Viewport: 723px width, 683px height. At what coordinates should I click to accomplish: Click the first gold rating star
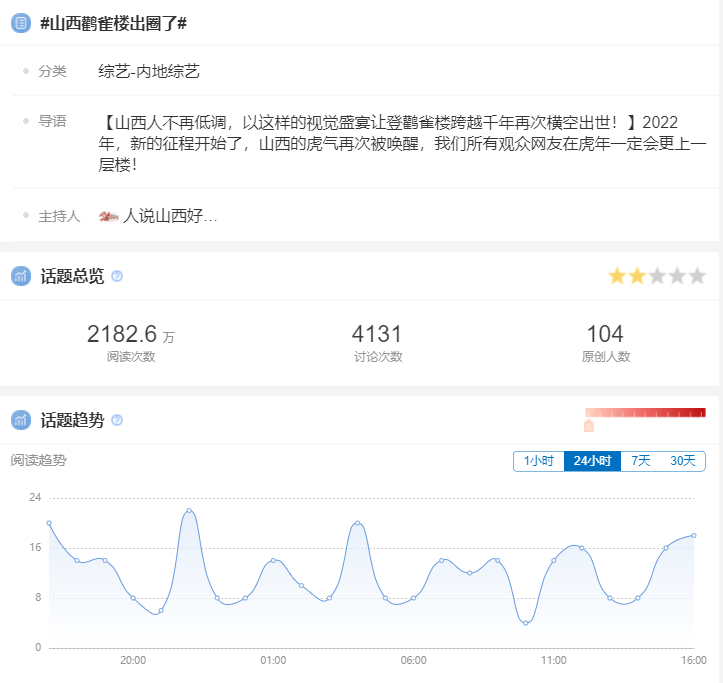coord(617,276)
